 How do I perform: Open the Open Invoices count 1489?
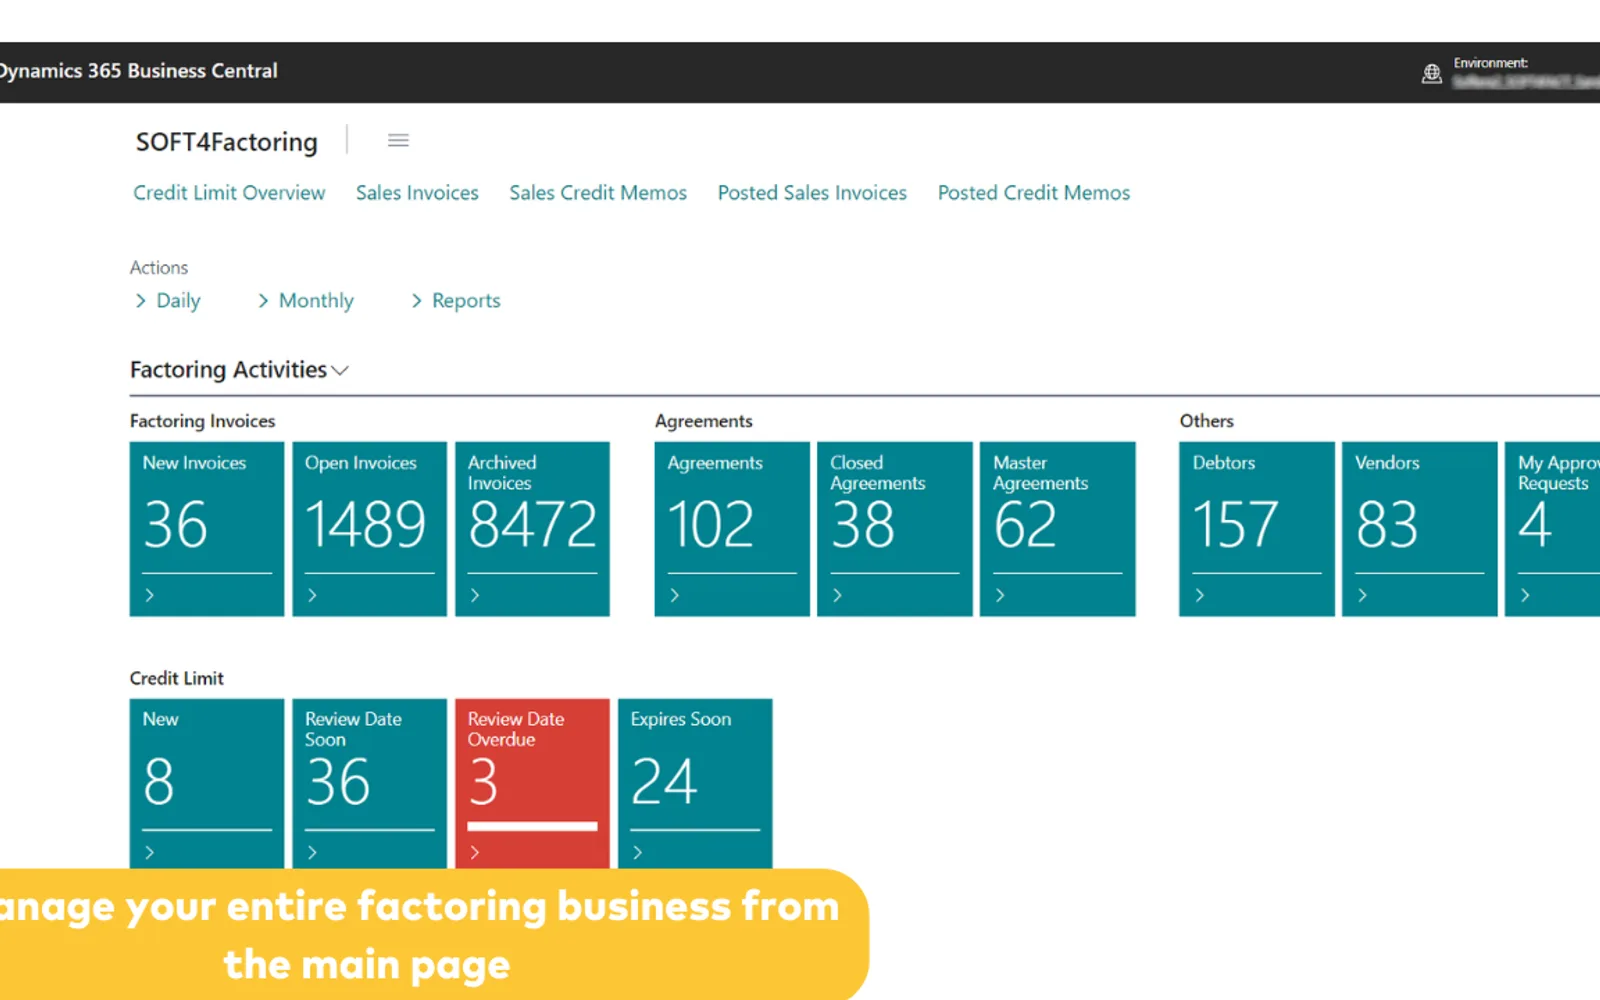tap(366, 525)
